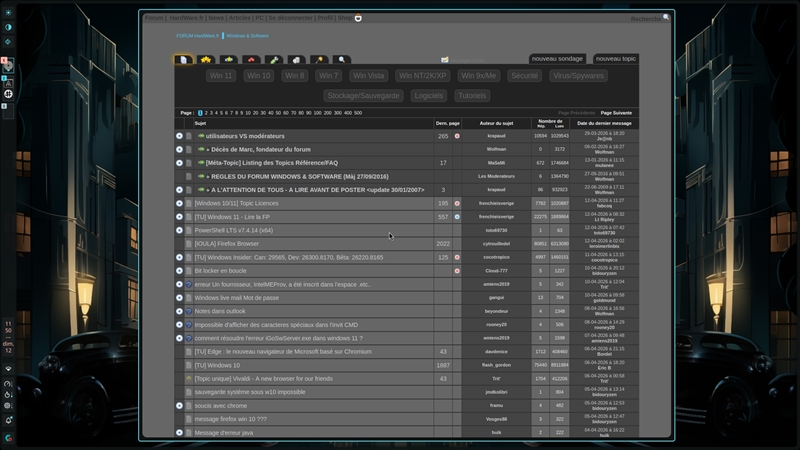This screenshot has width=800, height=450.
Task: Click the nouveau sondage button
Action: (x=557, y=59)
